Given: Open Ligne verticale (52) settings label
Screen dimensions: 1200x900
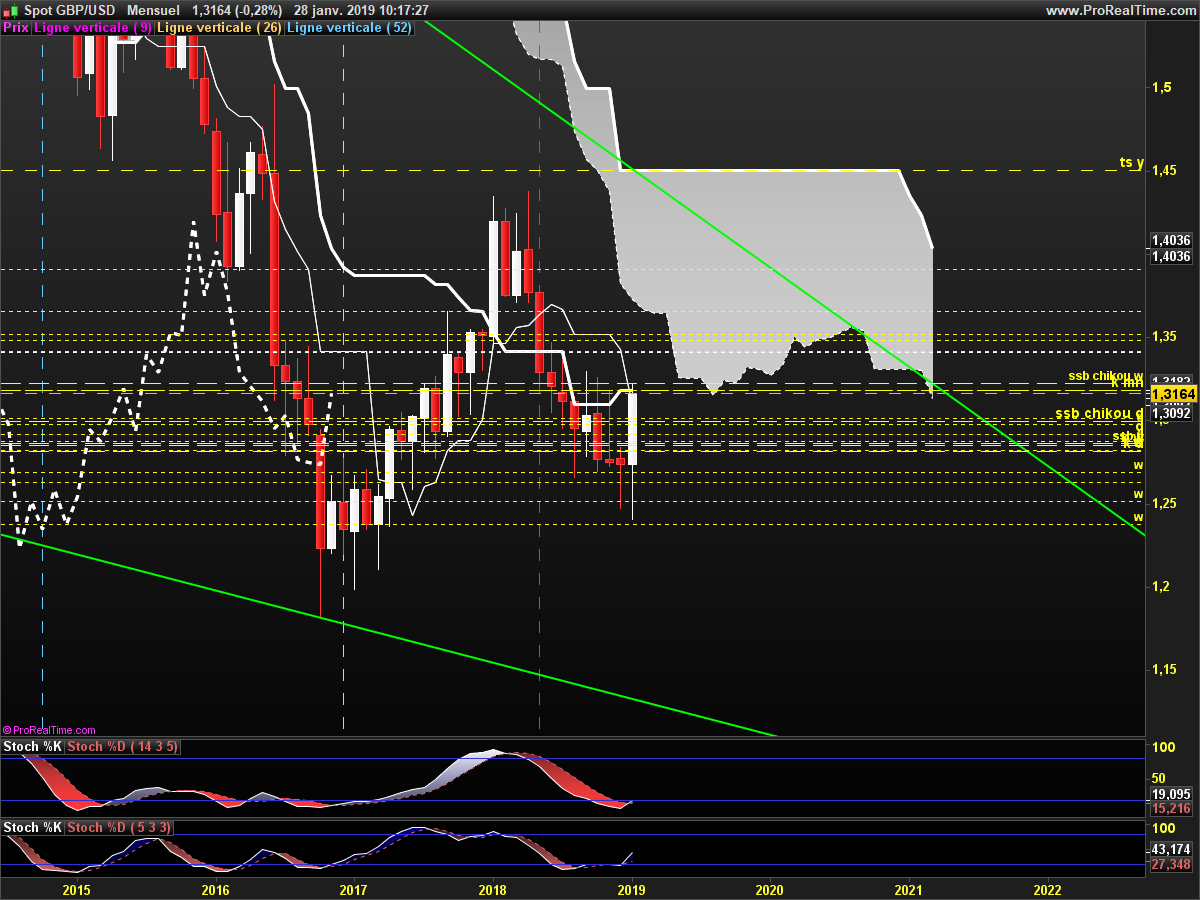Looking at the screenshot, I should (x=349, y=28).
